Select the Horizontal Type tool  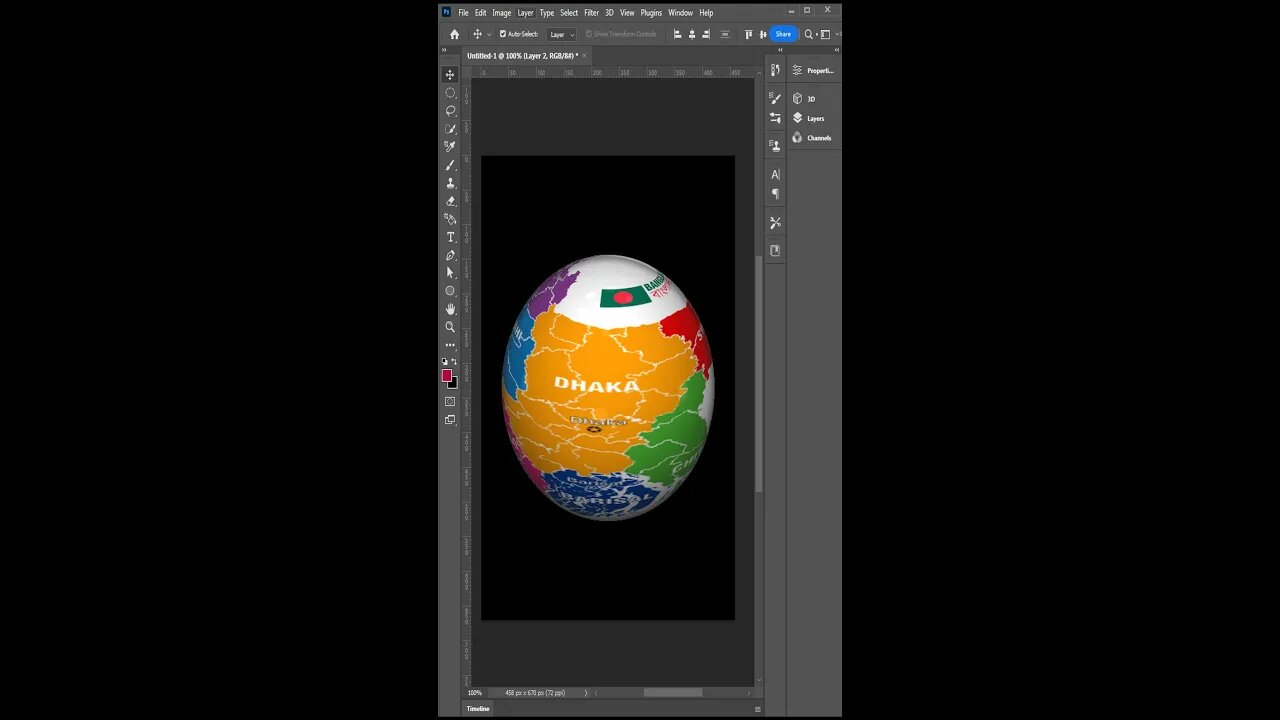[450, 237]
